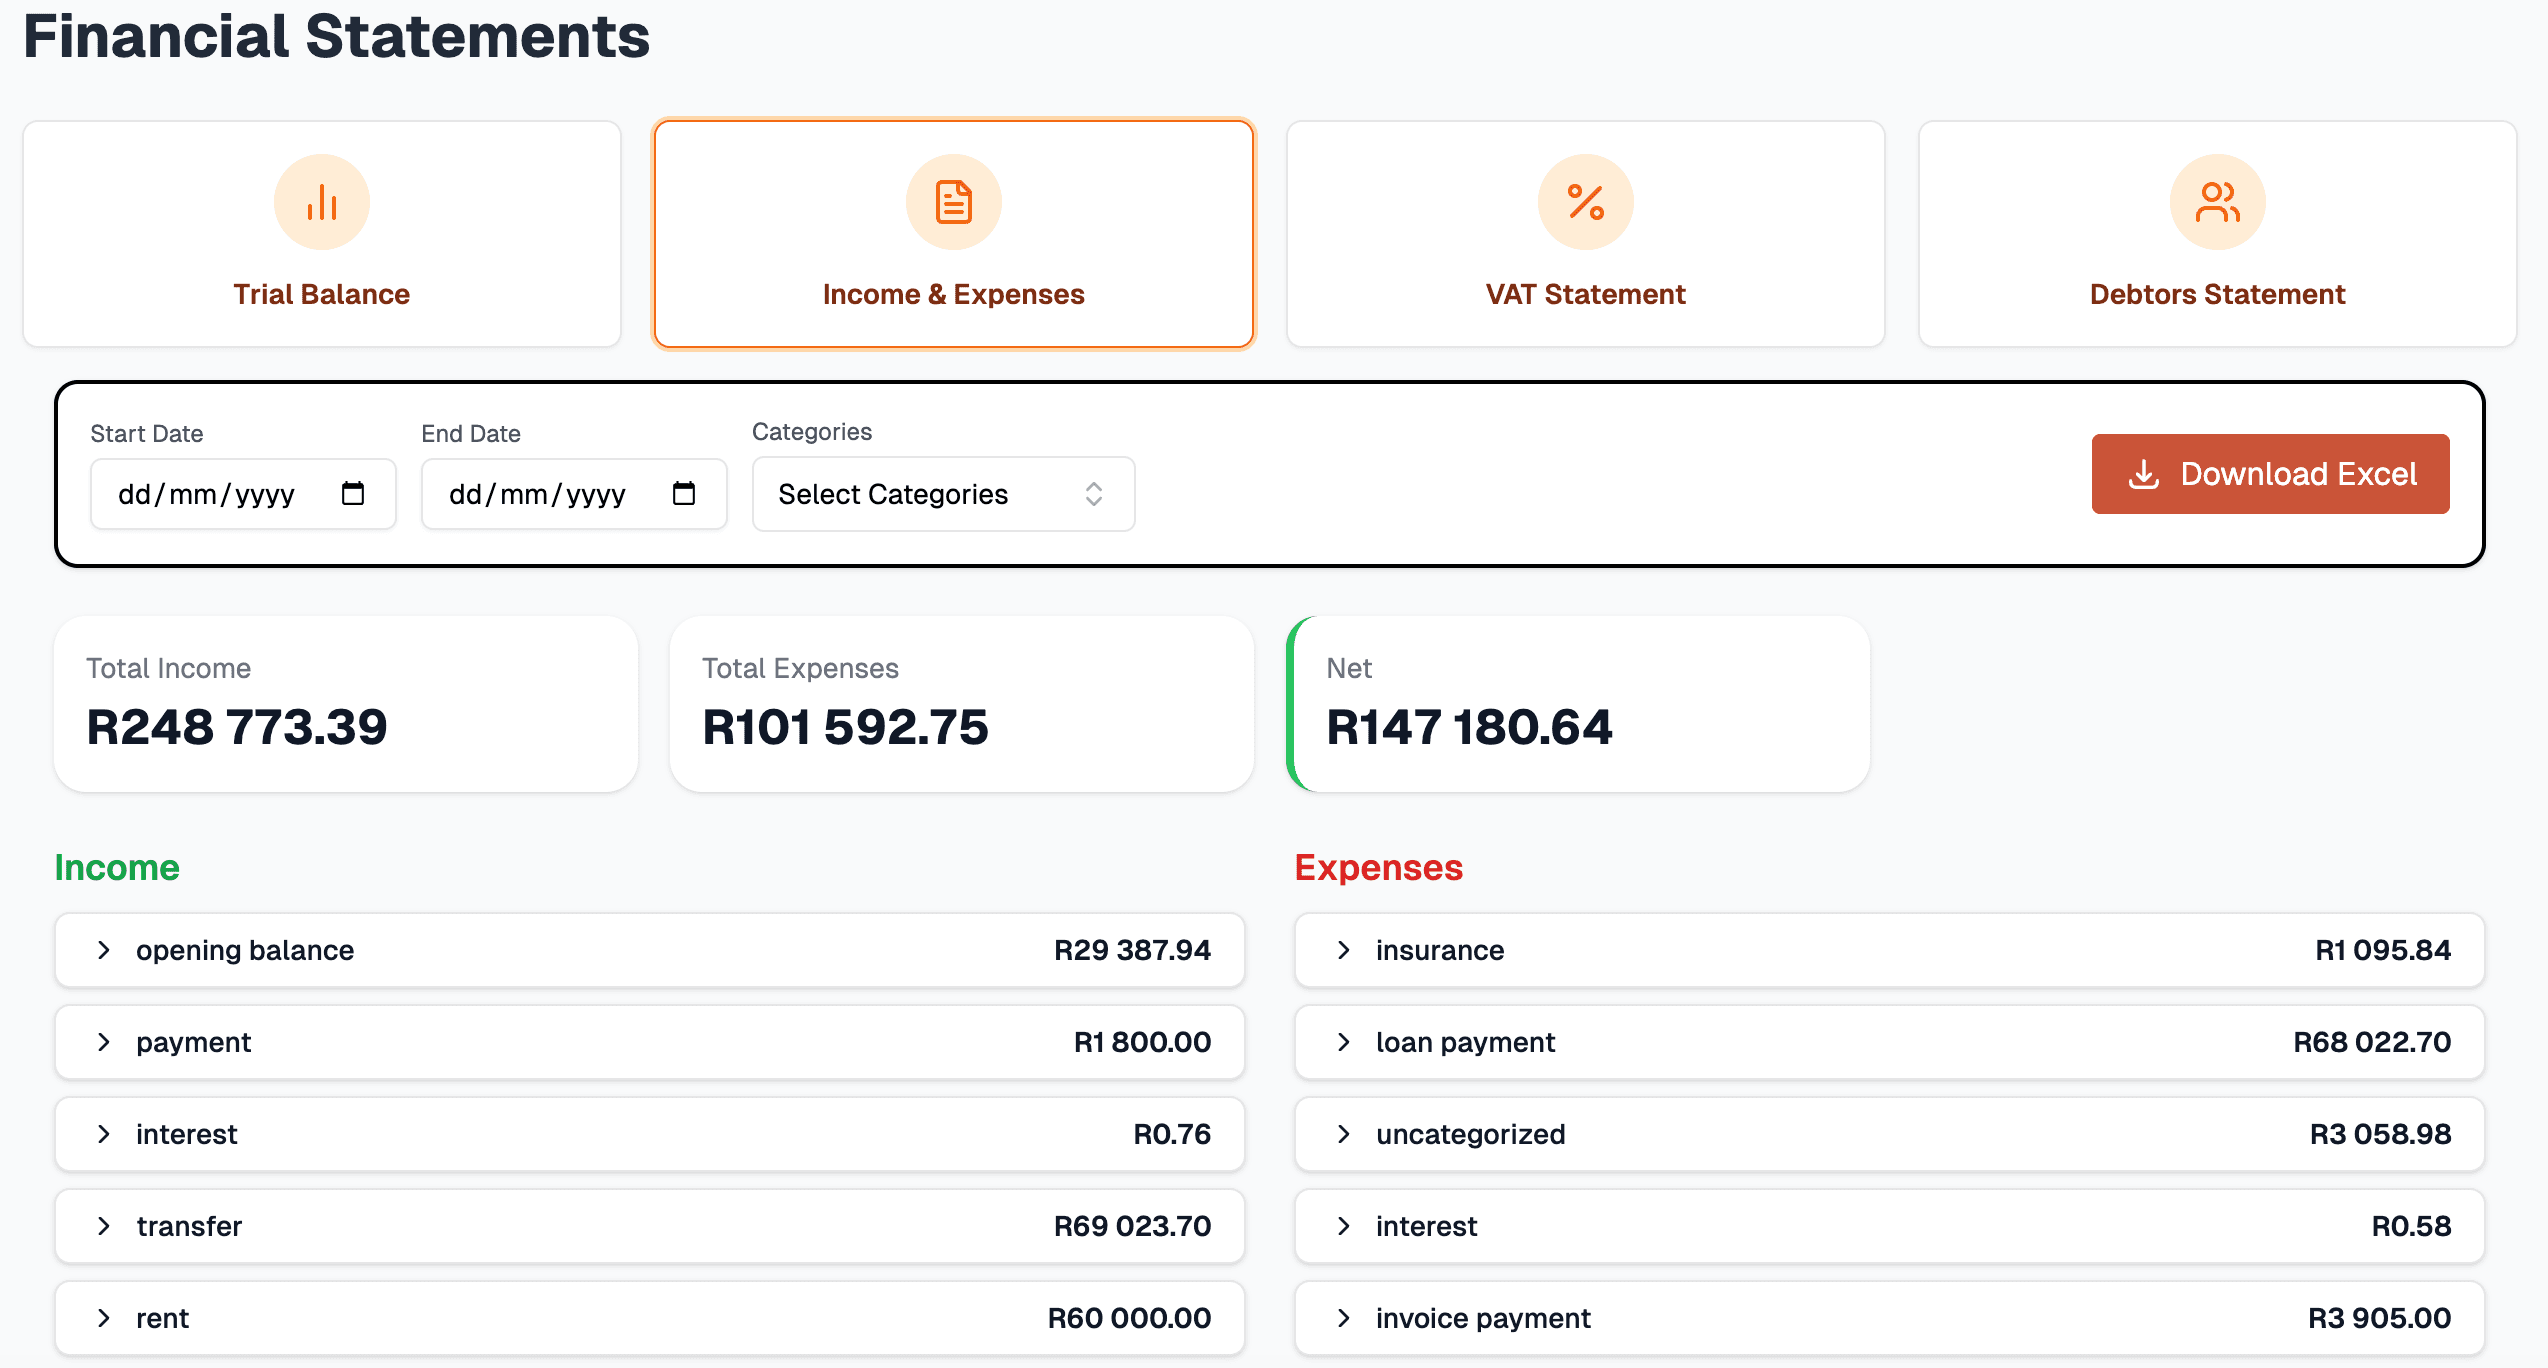Click the Net card label
2548x1368 pixels.
point(1349,668)
